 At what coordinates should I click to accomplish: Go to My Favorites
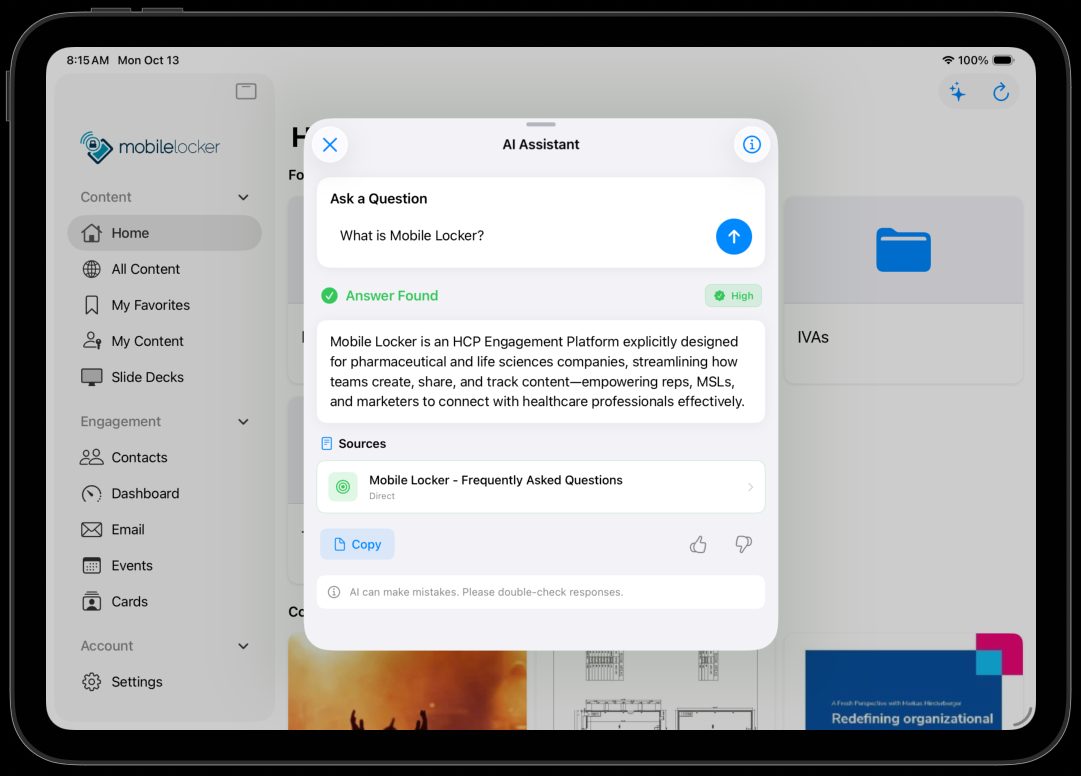coord(150,305)
